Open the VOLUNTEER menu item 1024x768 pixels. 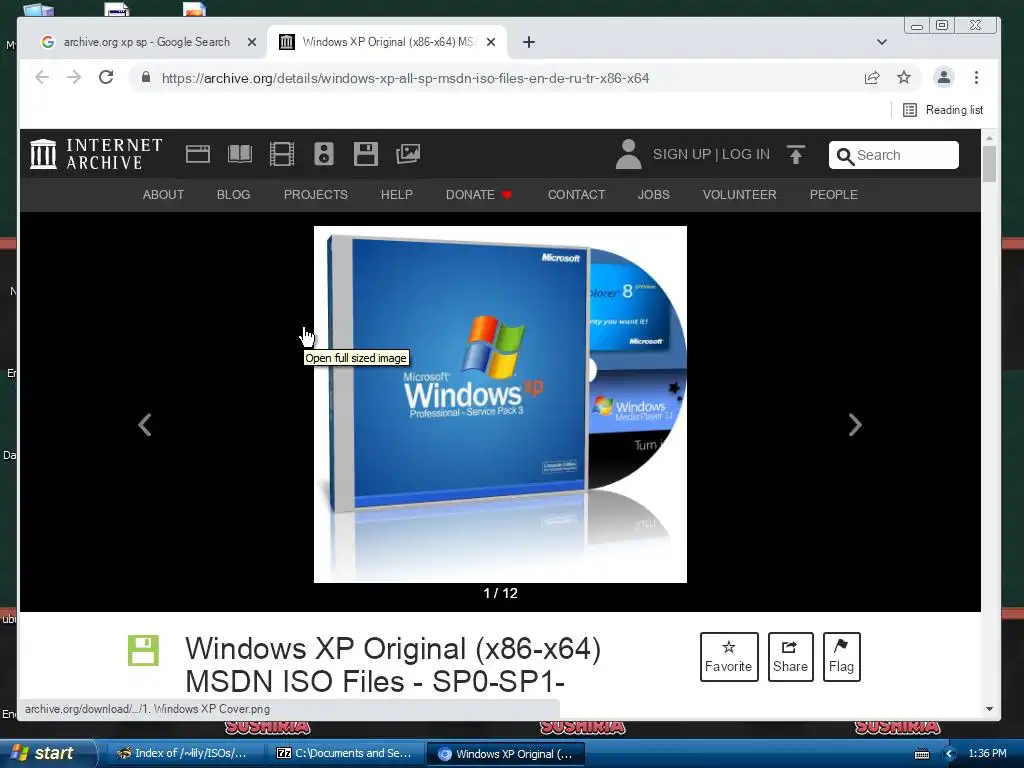click(x=739, y=195)
